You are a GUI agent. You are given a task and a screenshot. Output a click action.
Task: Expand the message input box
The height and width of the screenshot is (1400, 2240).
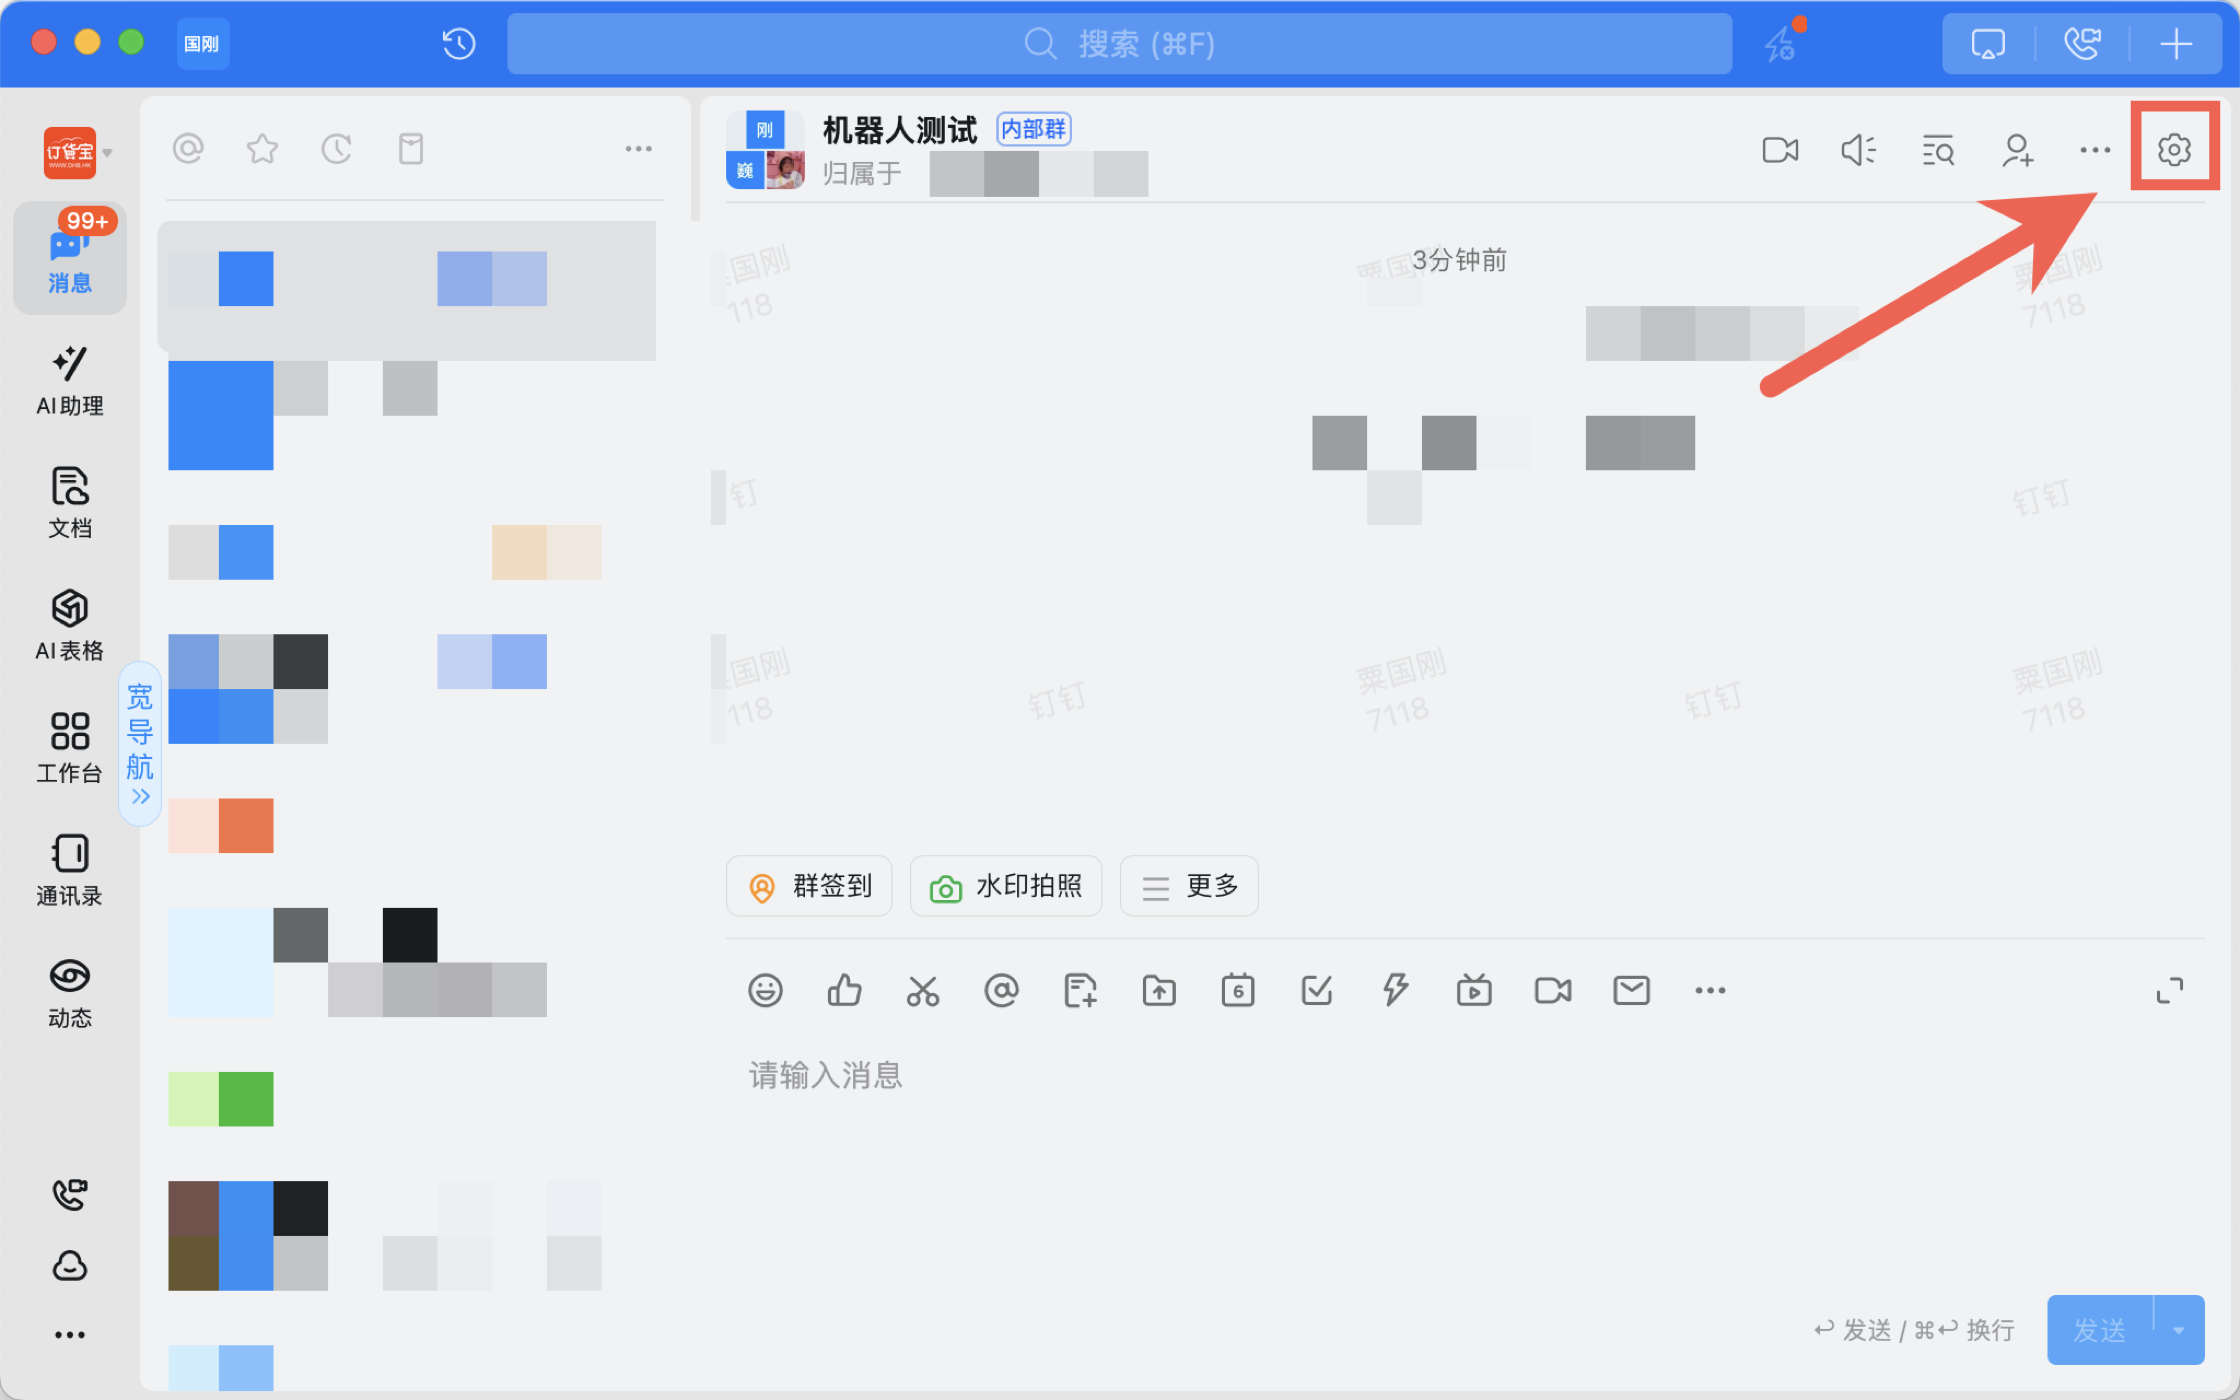[x=2169, y=990]
